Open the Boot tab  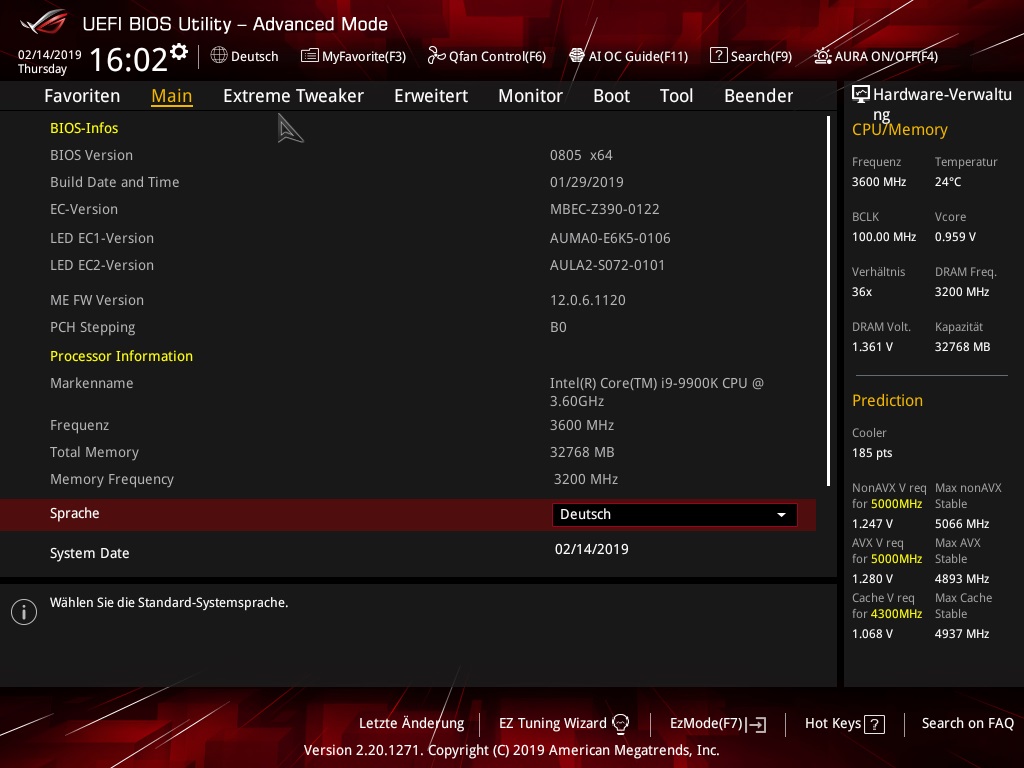(611, 96)
